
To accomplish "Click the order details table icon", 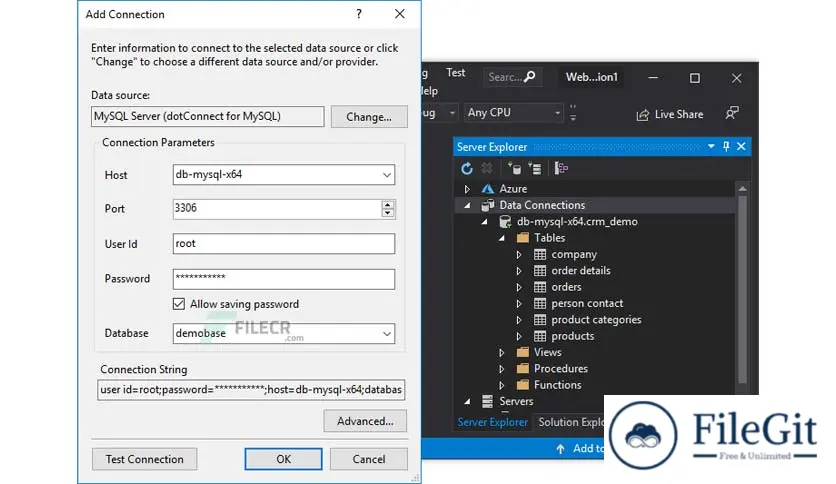I will 540,271.
